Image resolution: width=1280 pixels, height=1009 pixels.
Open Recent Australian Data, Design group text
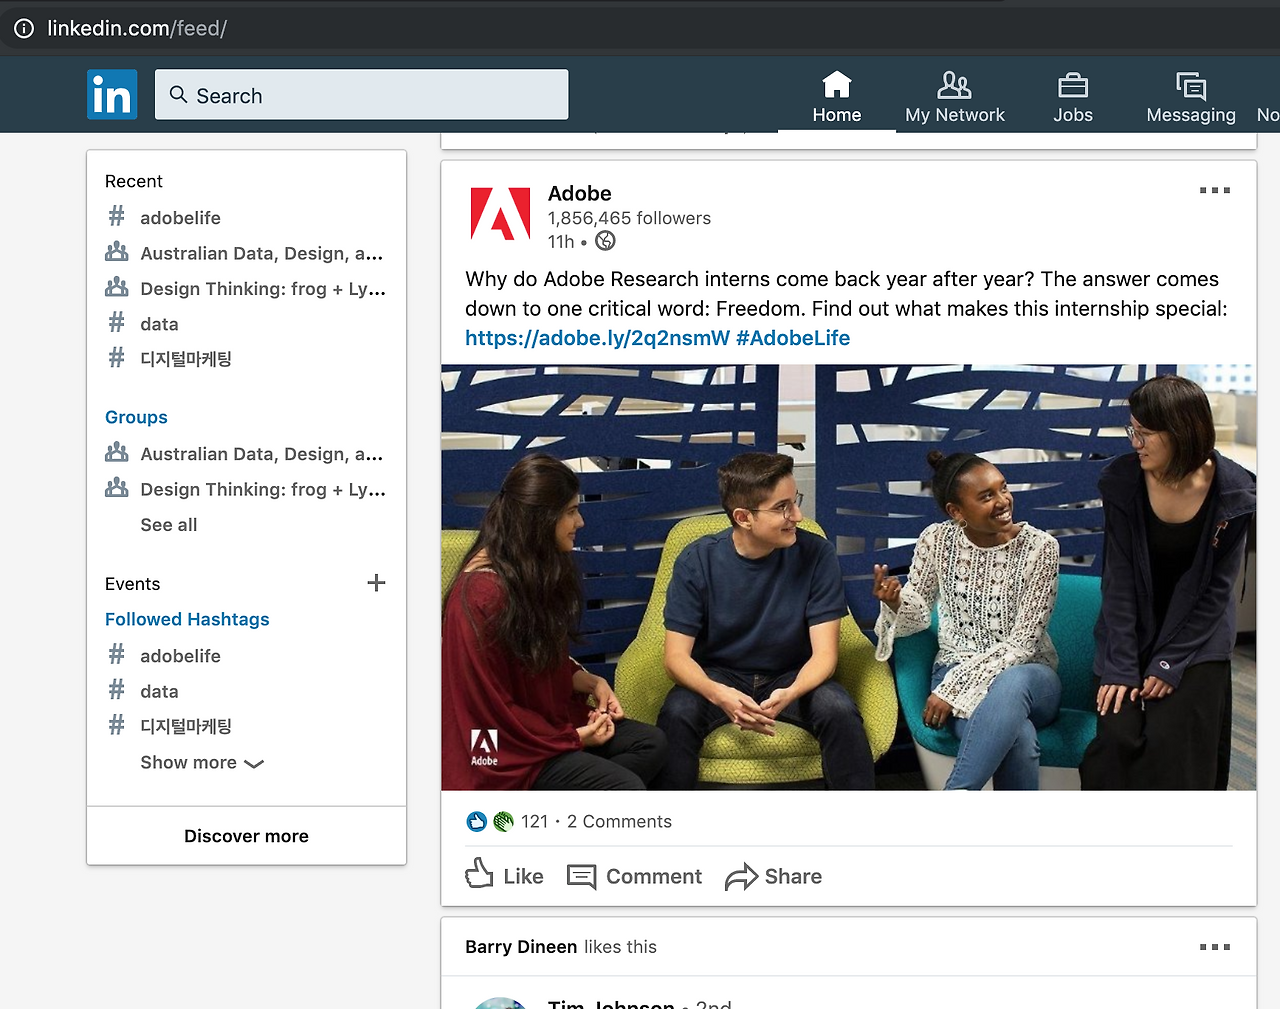click(x=262, y=254)
